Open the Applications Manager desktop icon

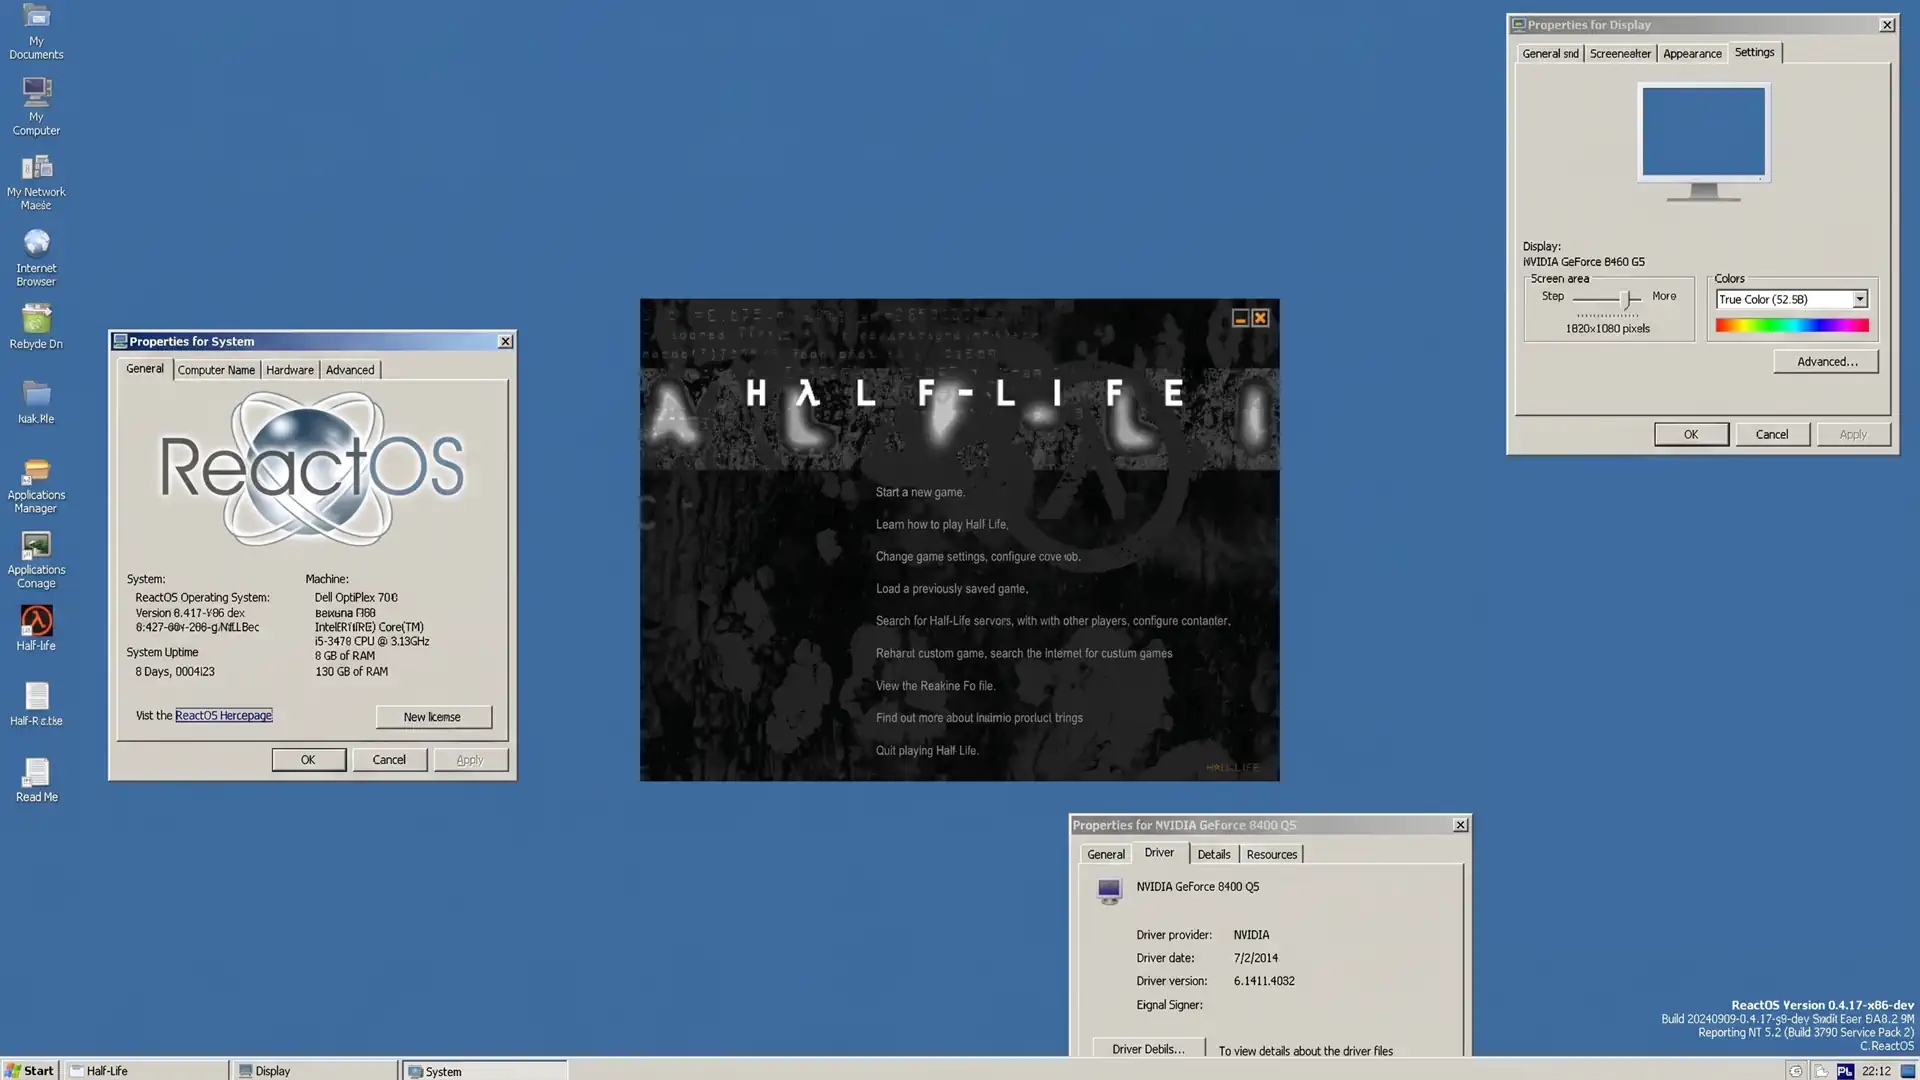tap(36, 486)
